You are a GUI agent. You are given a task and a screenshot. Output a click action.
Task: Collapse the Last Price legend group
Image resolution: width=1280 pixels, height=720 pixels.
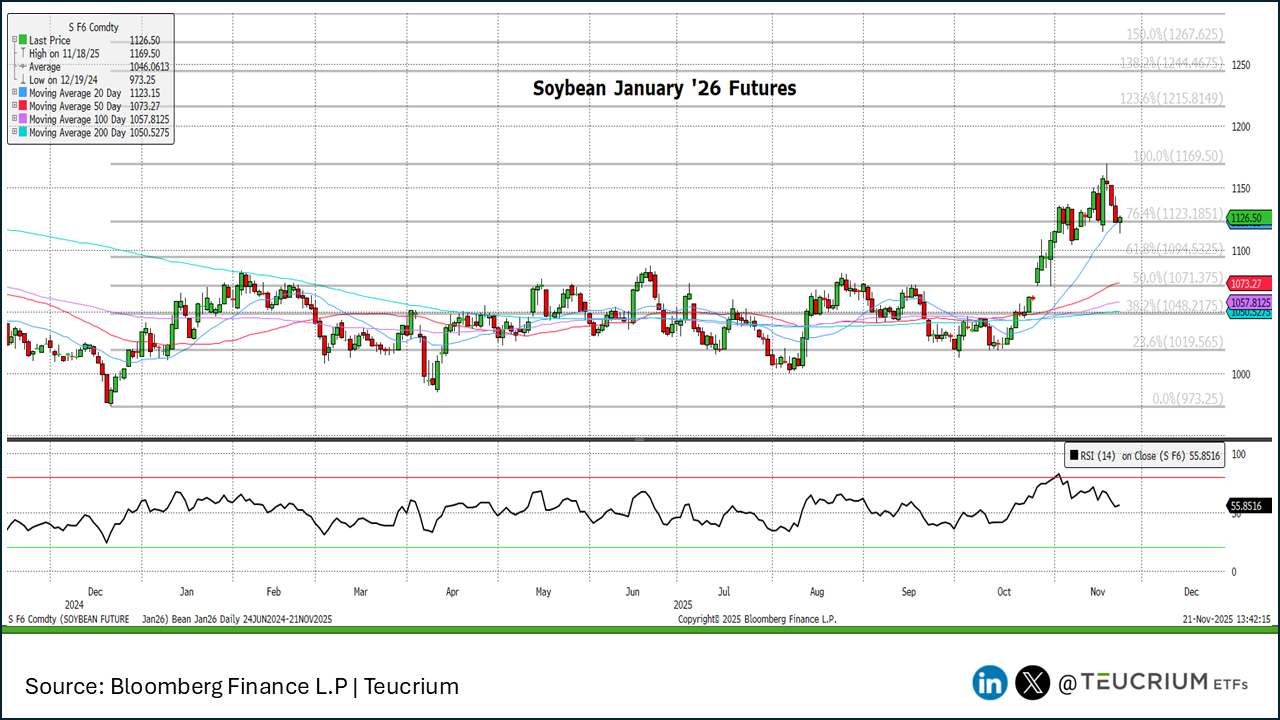point(14,40)
